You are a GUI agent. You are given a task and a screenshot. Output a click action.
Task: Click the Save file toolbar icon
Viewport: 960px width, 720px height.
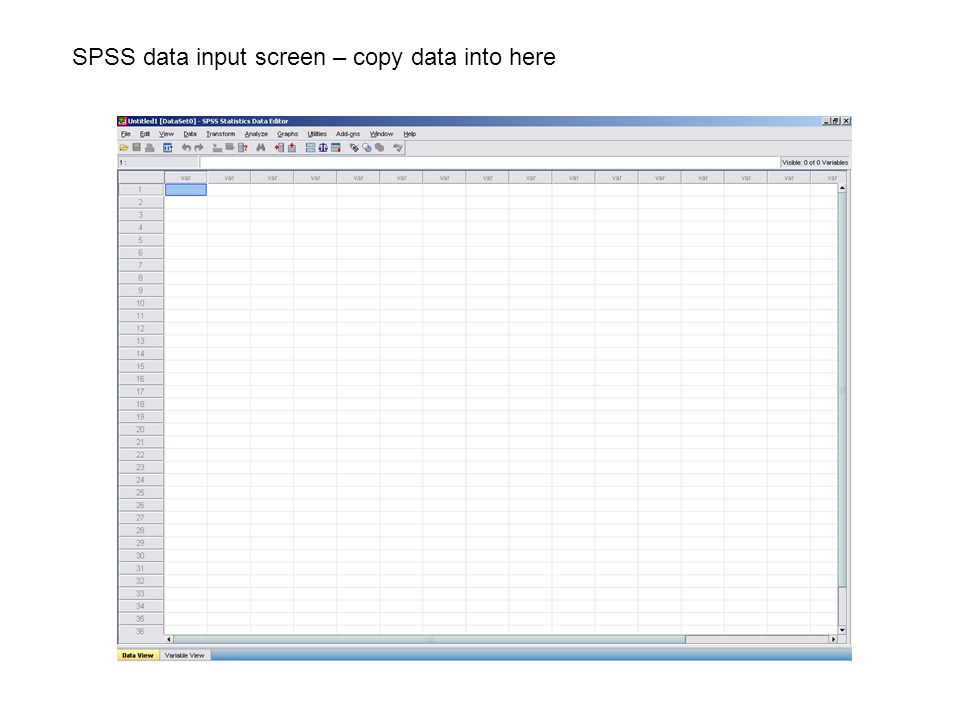point(137,148)
